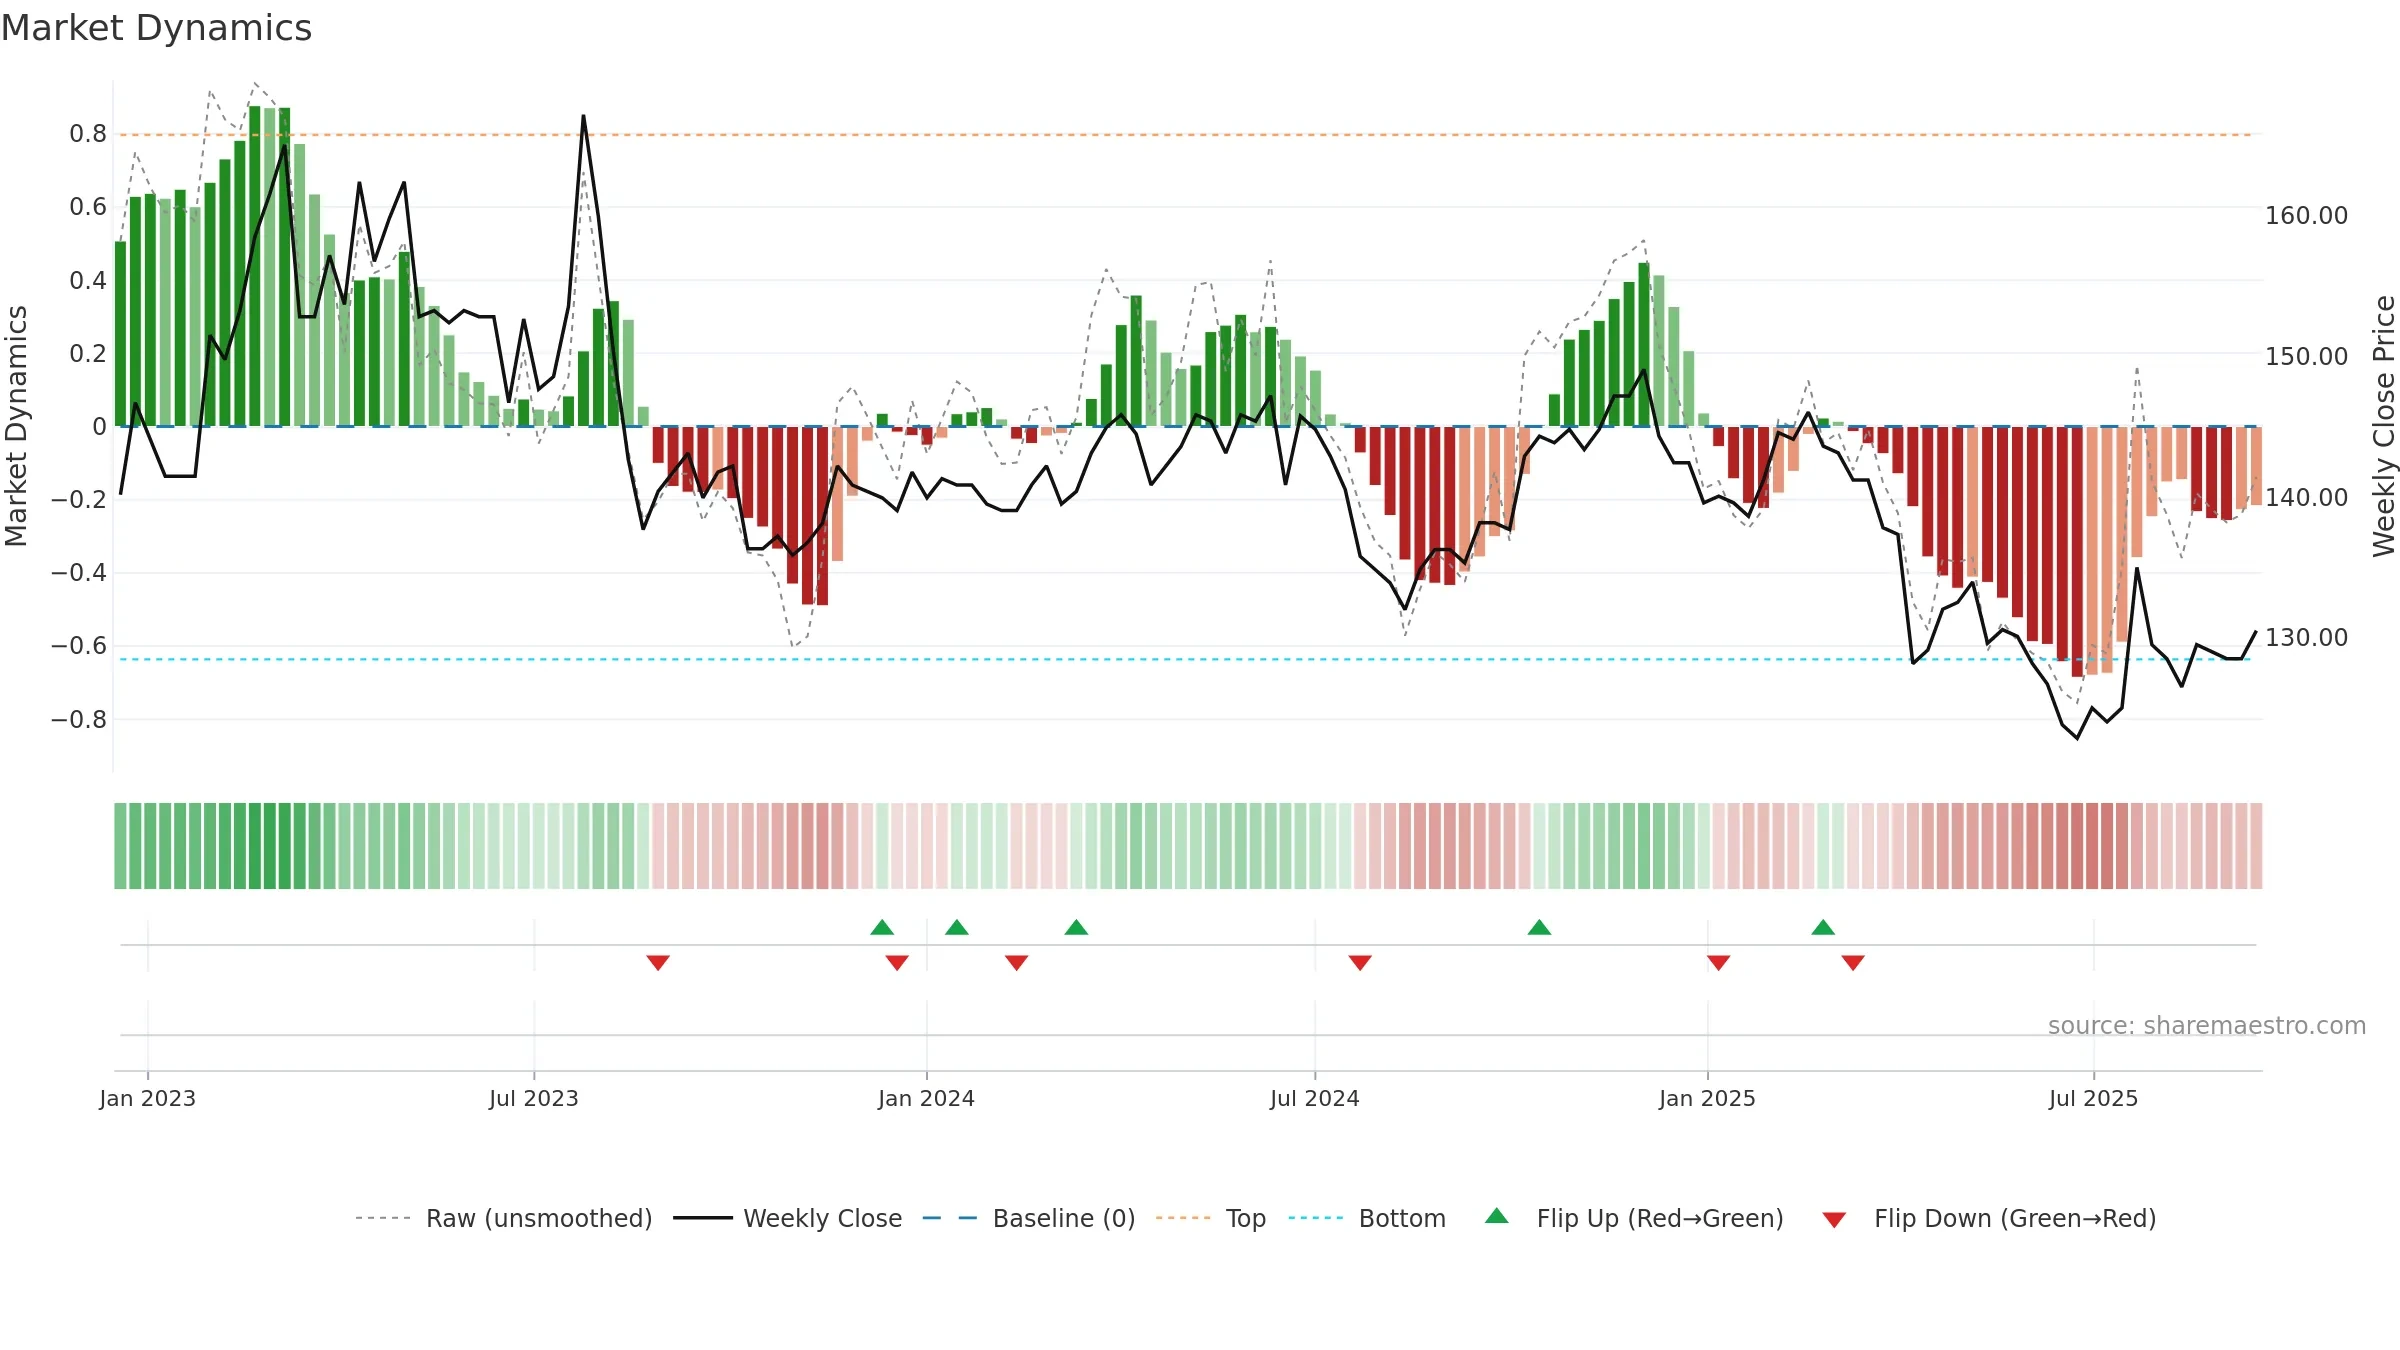Select the rightmost green flip-up marker
2400x1350 pixels.
pos(1823,927)
